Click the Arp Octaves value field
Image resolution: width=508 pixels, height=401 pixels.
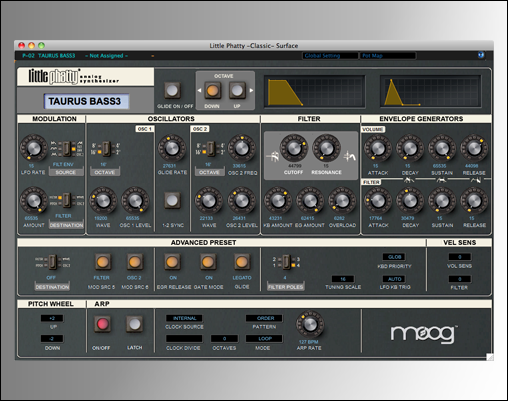click(x=224, y=339)
